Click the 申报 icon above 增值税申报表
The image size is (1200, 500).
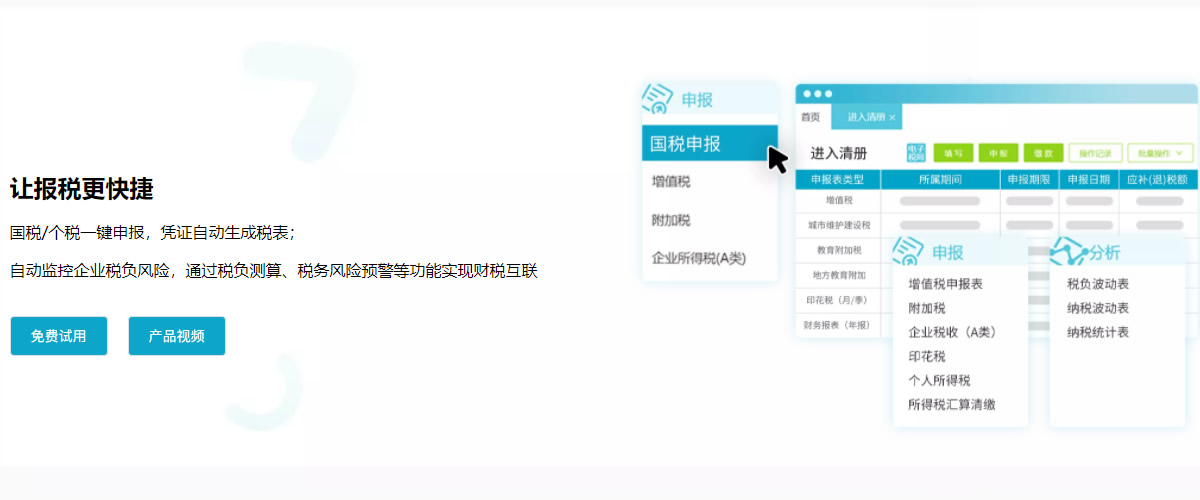point(908,250)
